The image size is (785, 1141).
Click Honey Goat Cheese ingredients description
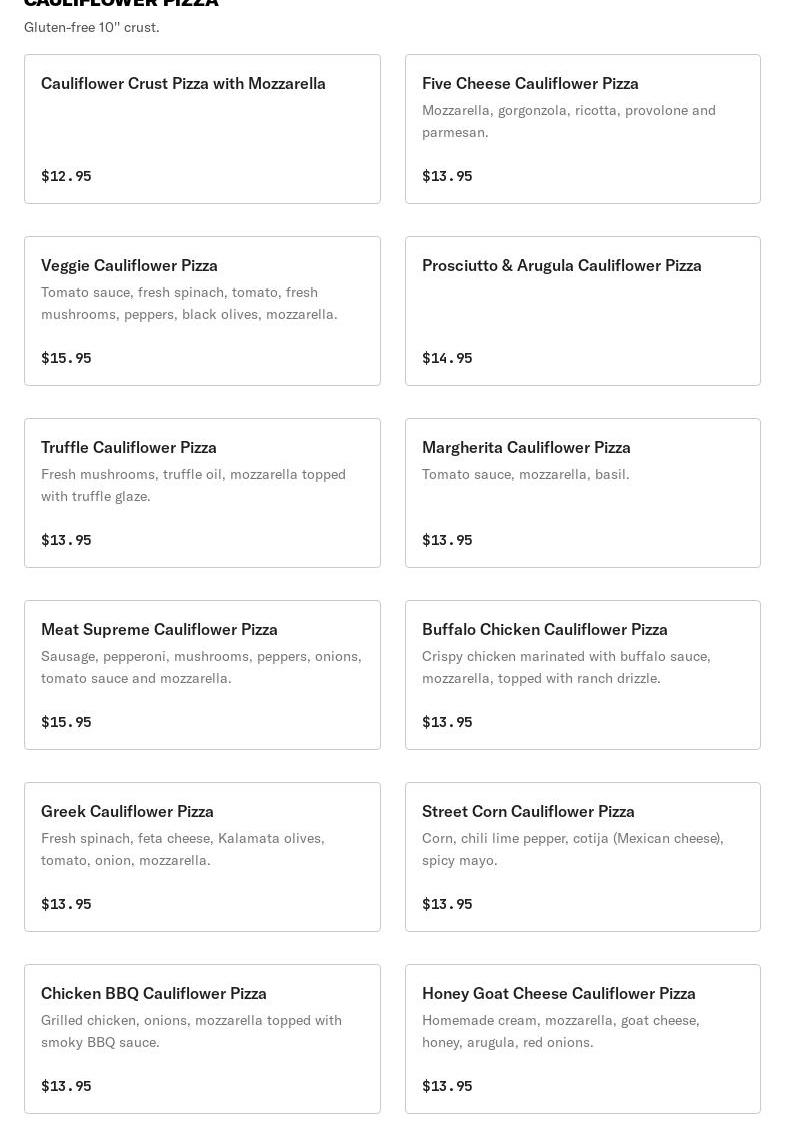pyautogui.click(x=560, y=1031)
